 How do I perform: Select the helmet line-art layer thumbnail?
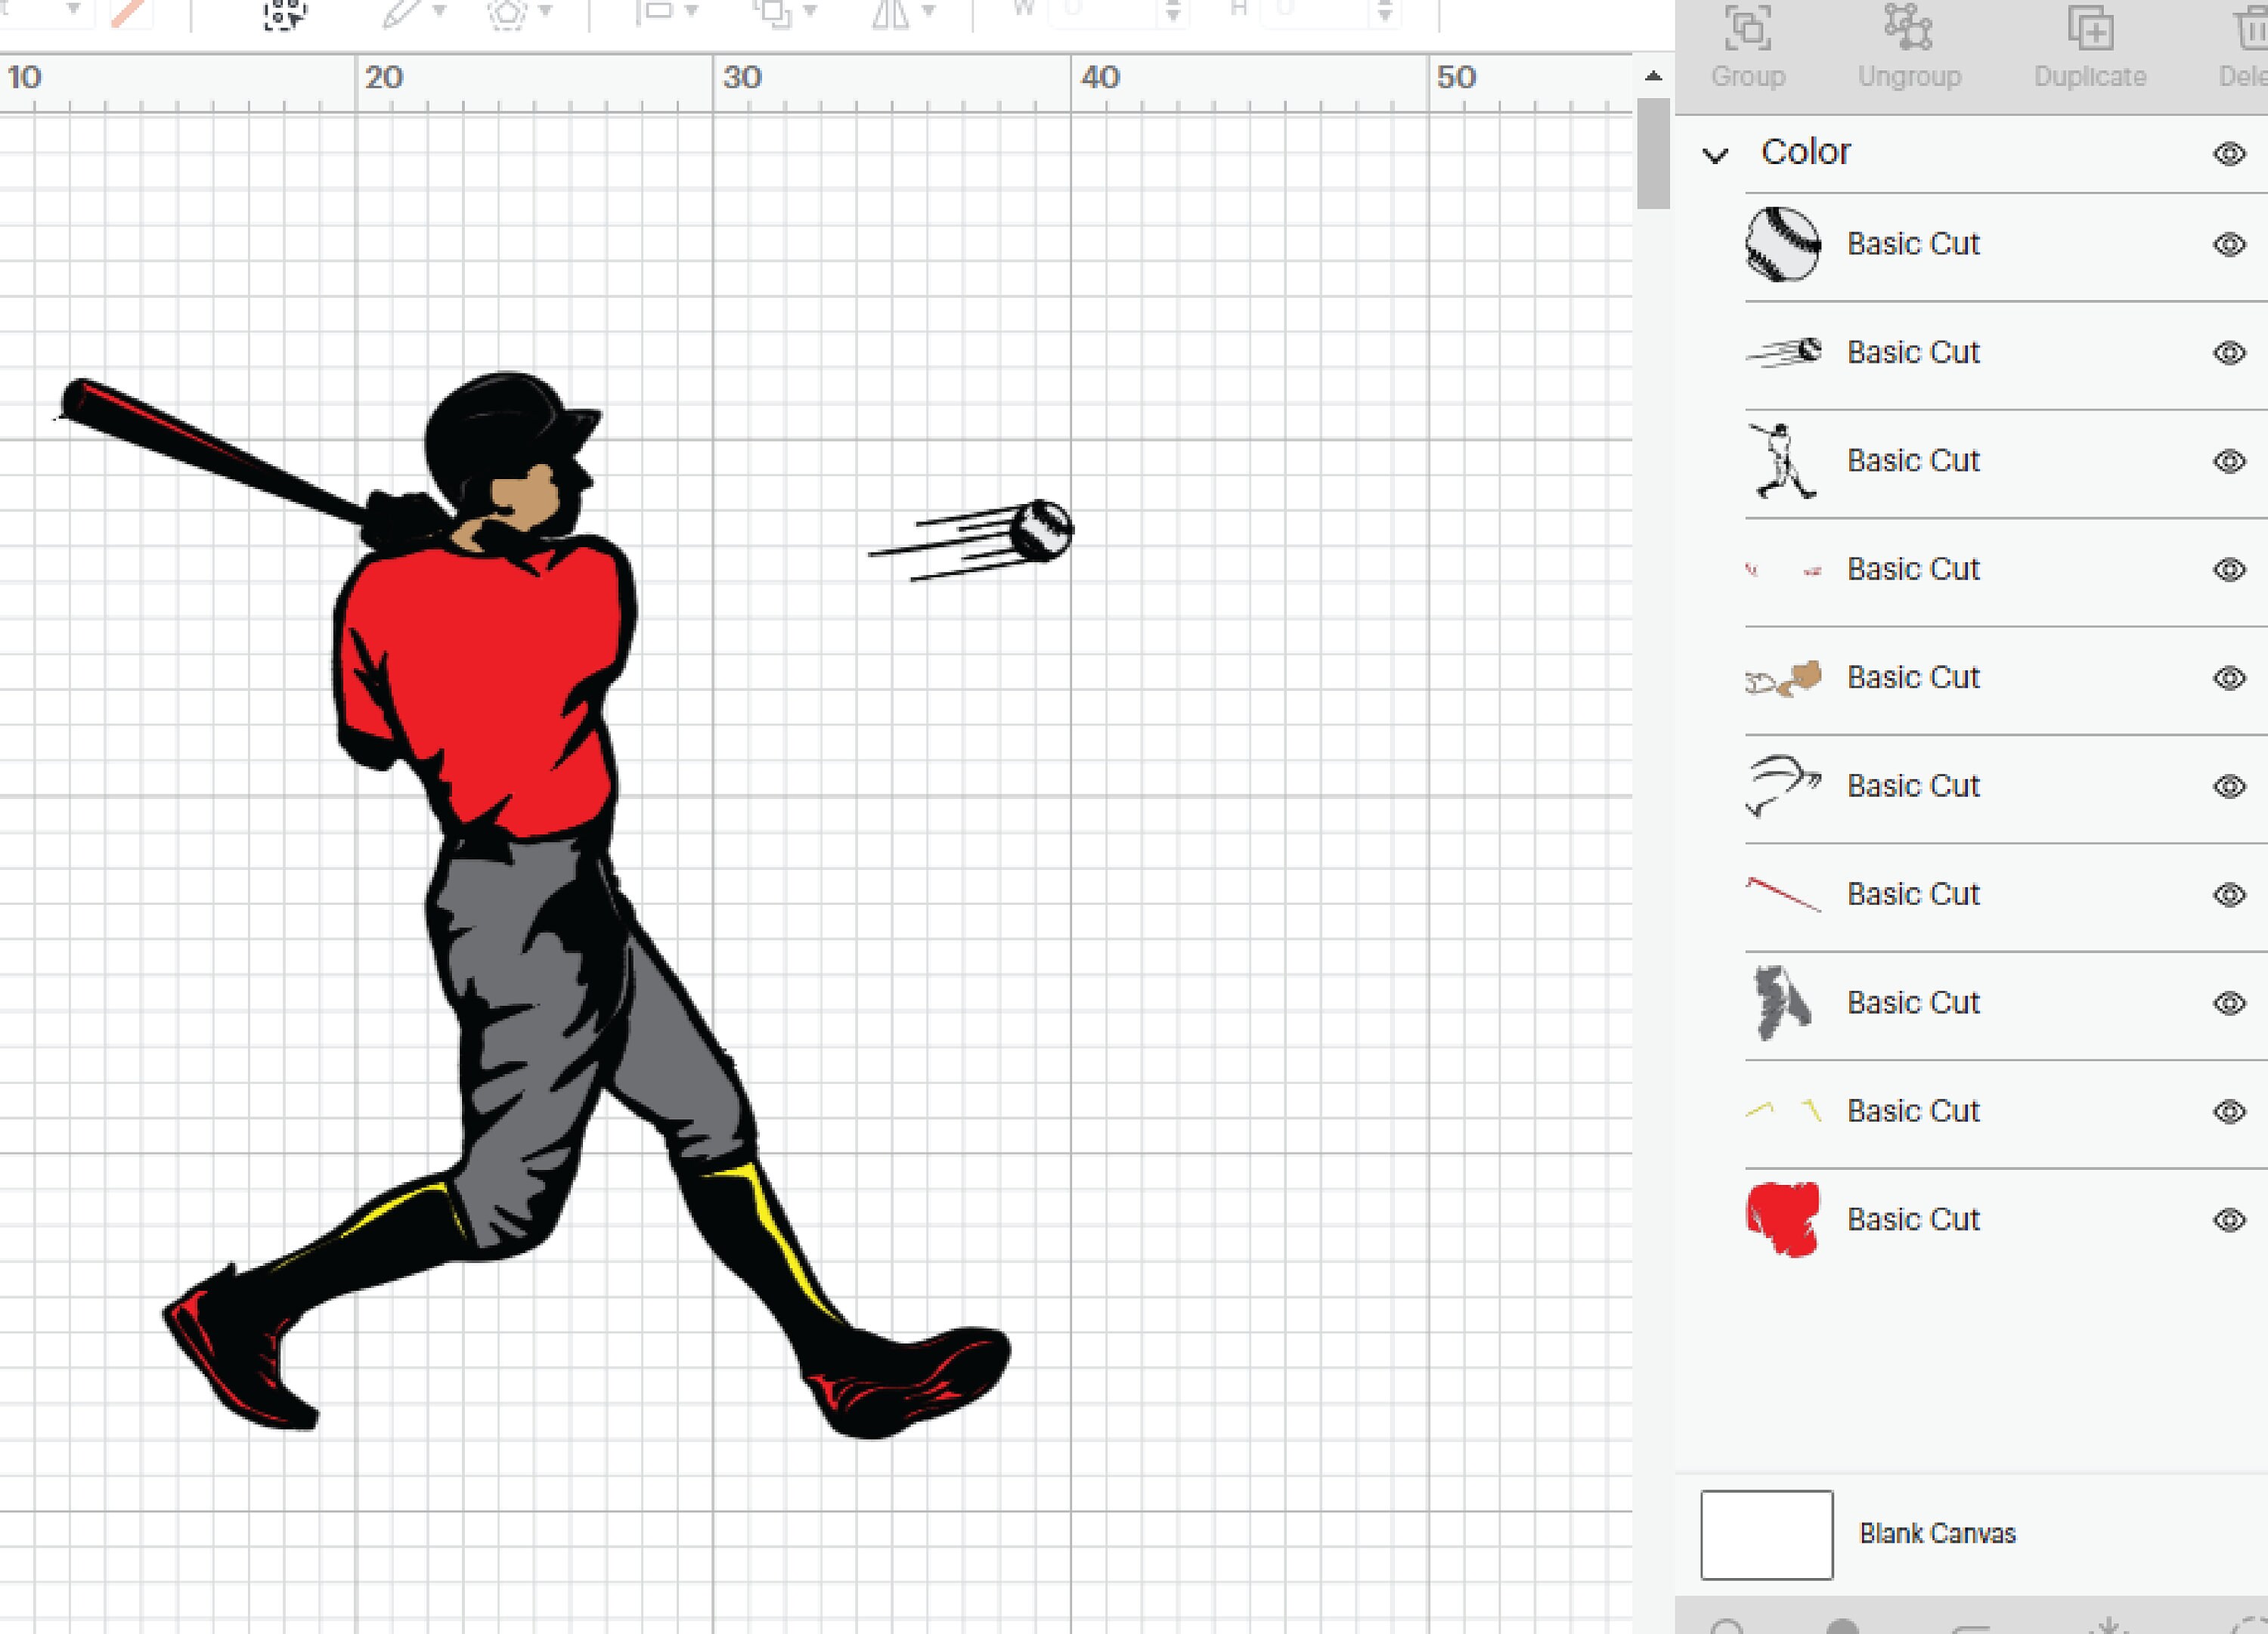(1783, 786)
